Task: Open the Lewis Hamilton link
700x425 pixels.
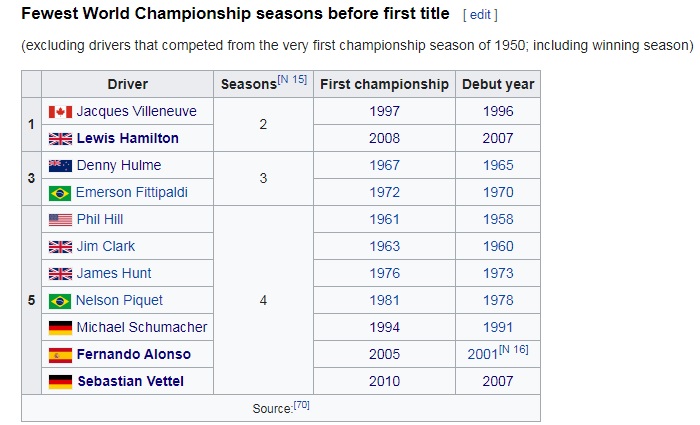Action: (x=127, y=138)
